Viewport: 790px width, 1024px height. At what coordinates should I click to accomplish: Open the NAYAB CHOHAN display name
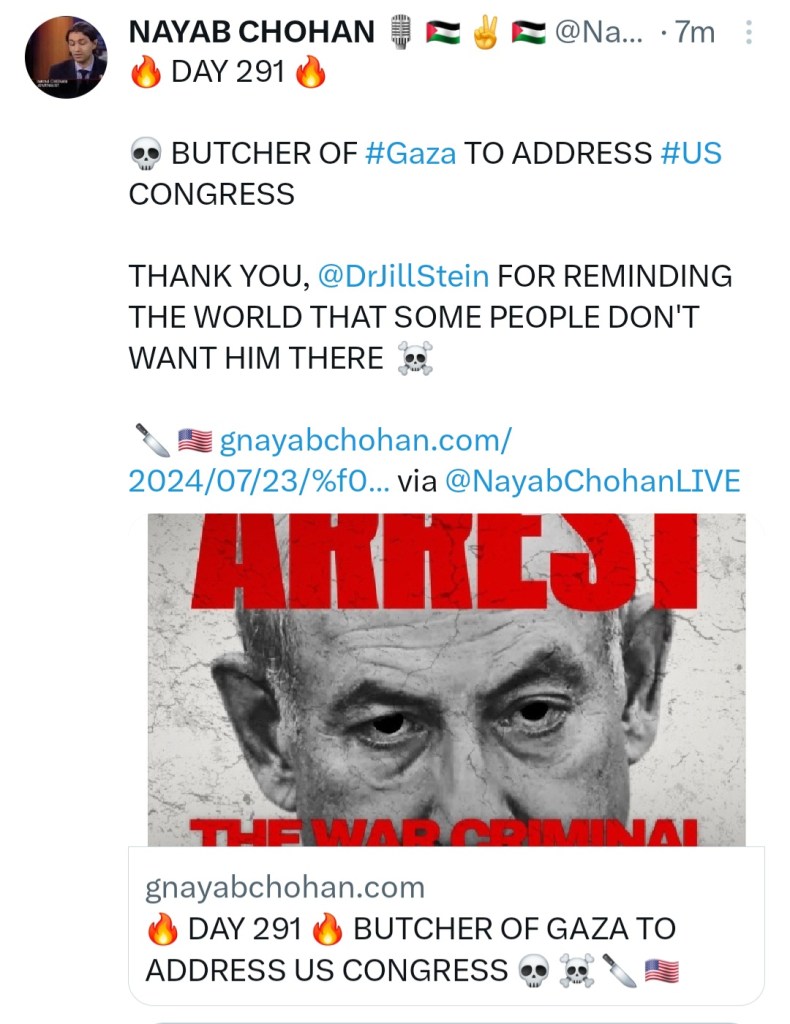(251, 32)
